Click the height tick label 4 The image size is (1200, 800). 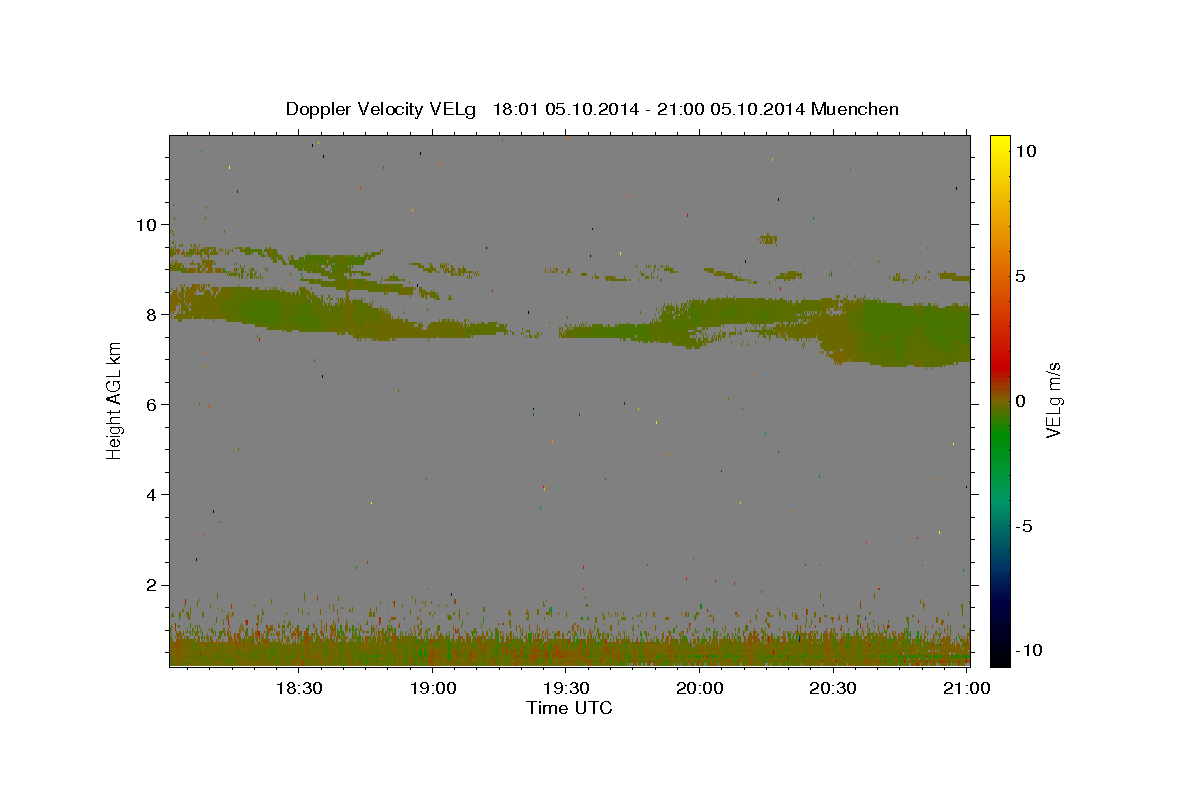point(151,495)
